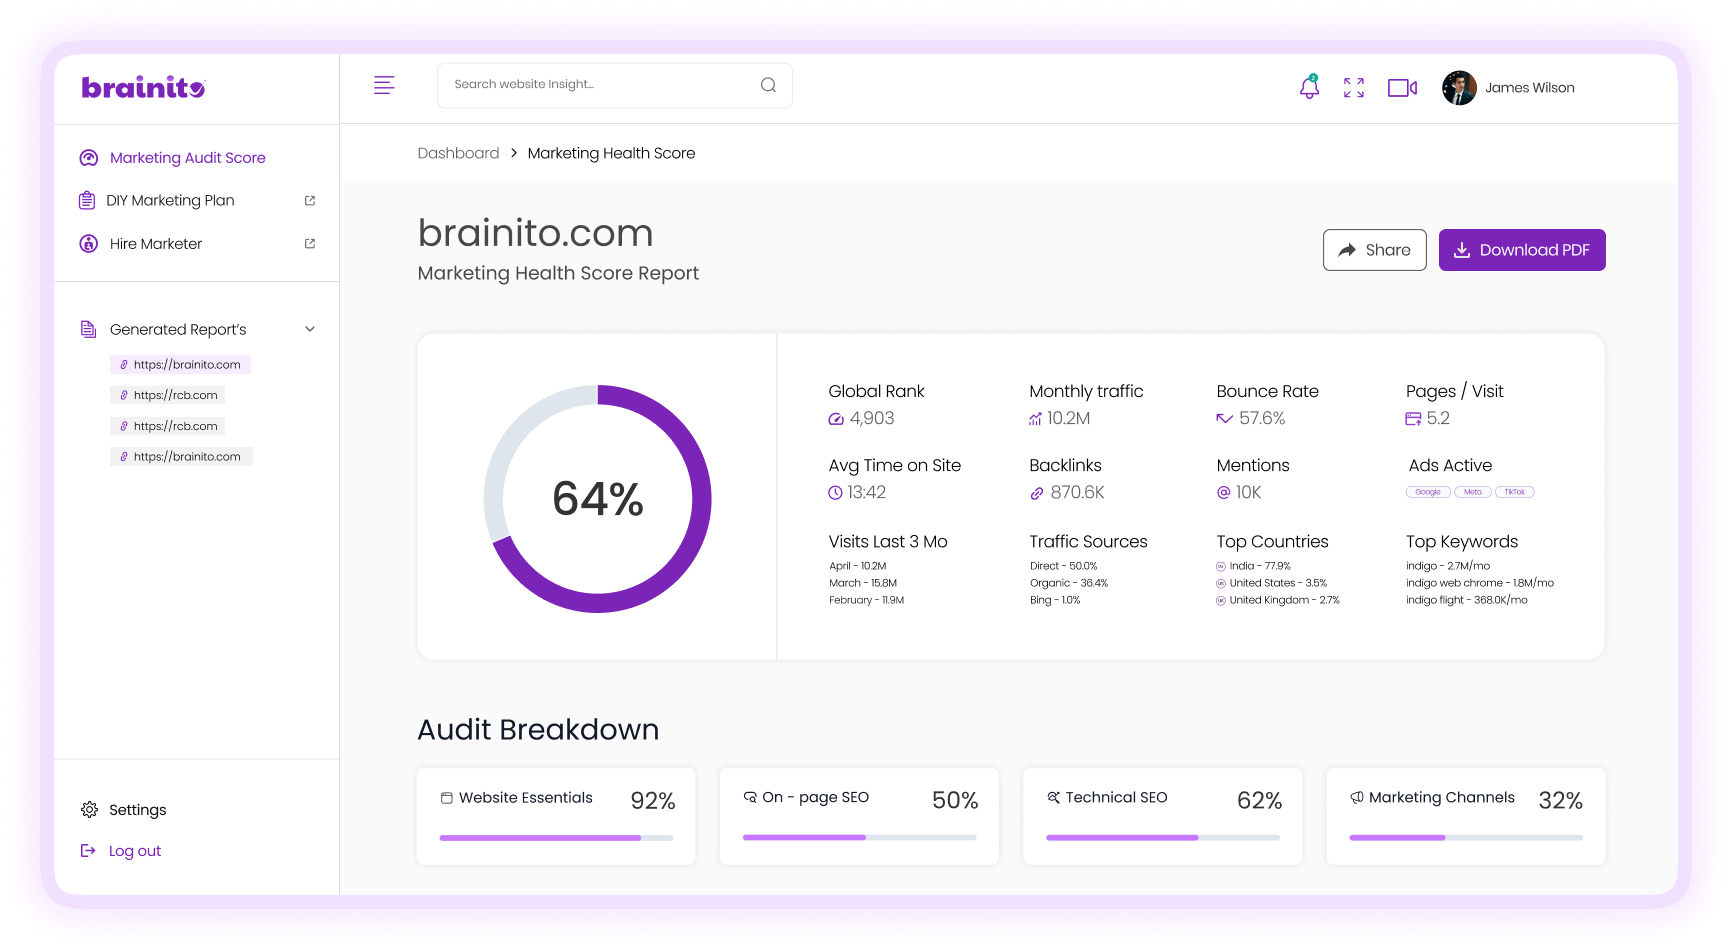The image size is (1732, 949).
Task: Open second https://rcb.com report
Action: tap(168, 426)
